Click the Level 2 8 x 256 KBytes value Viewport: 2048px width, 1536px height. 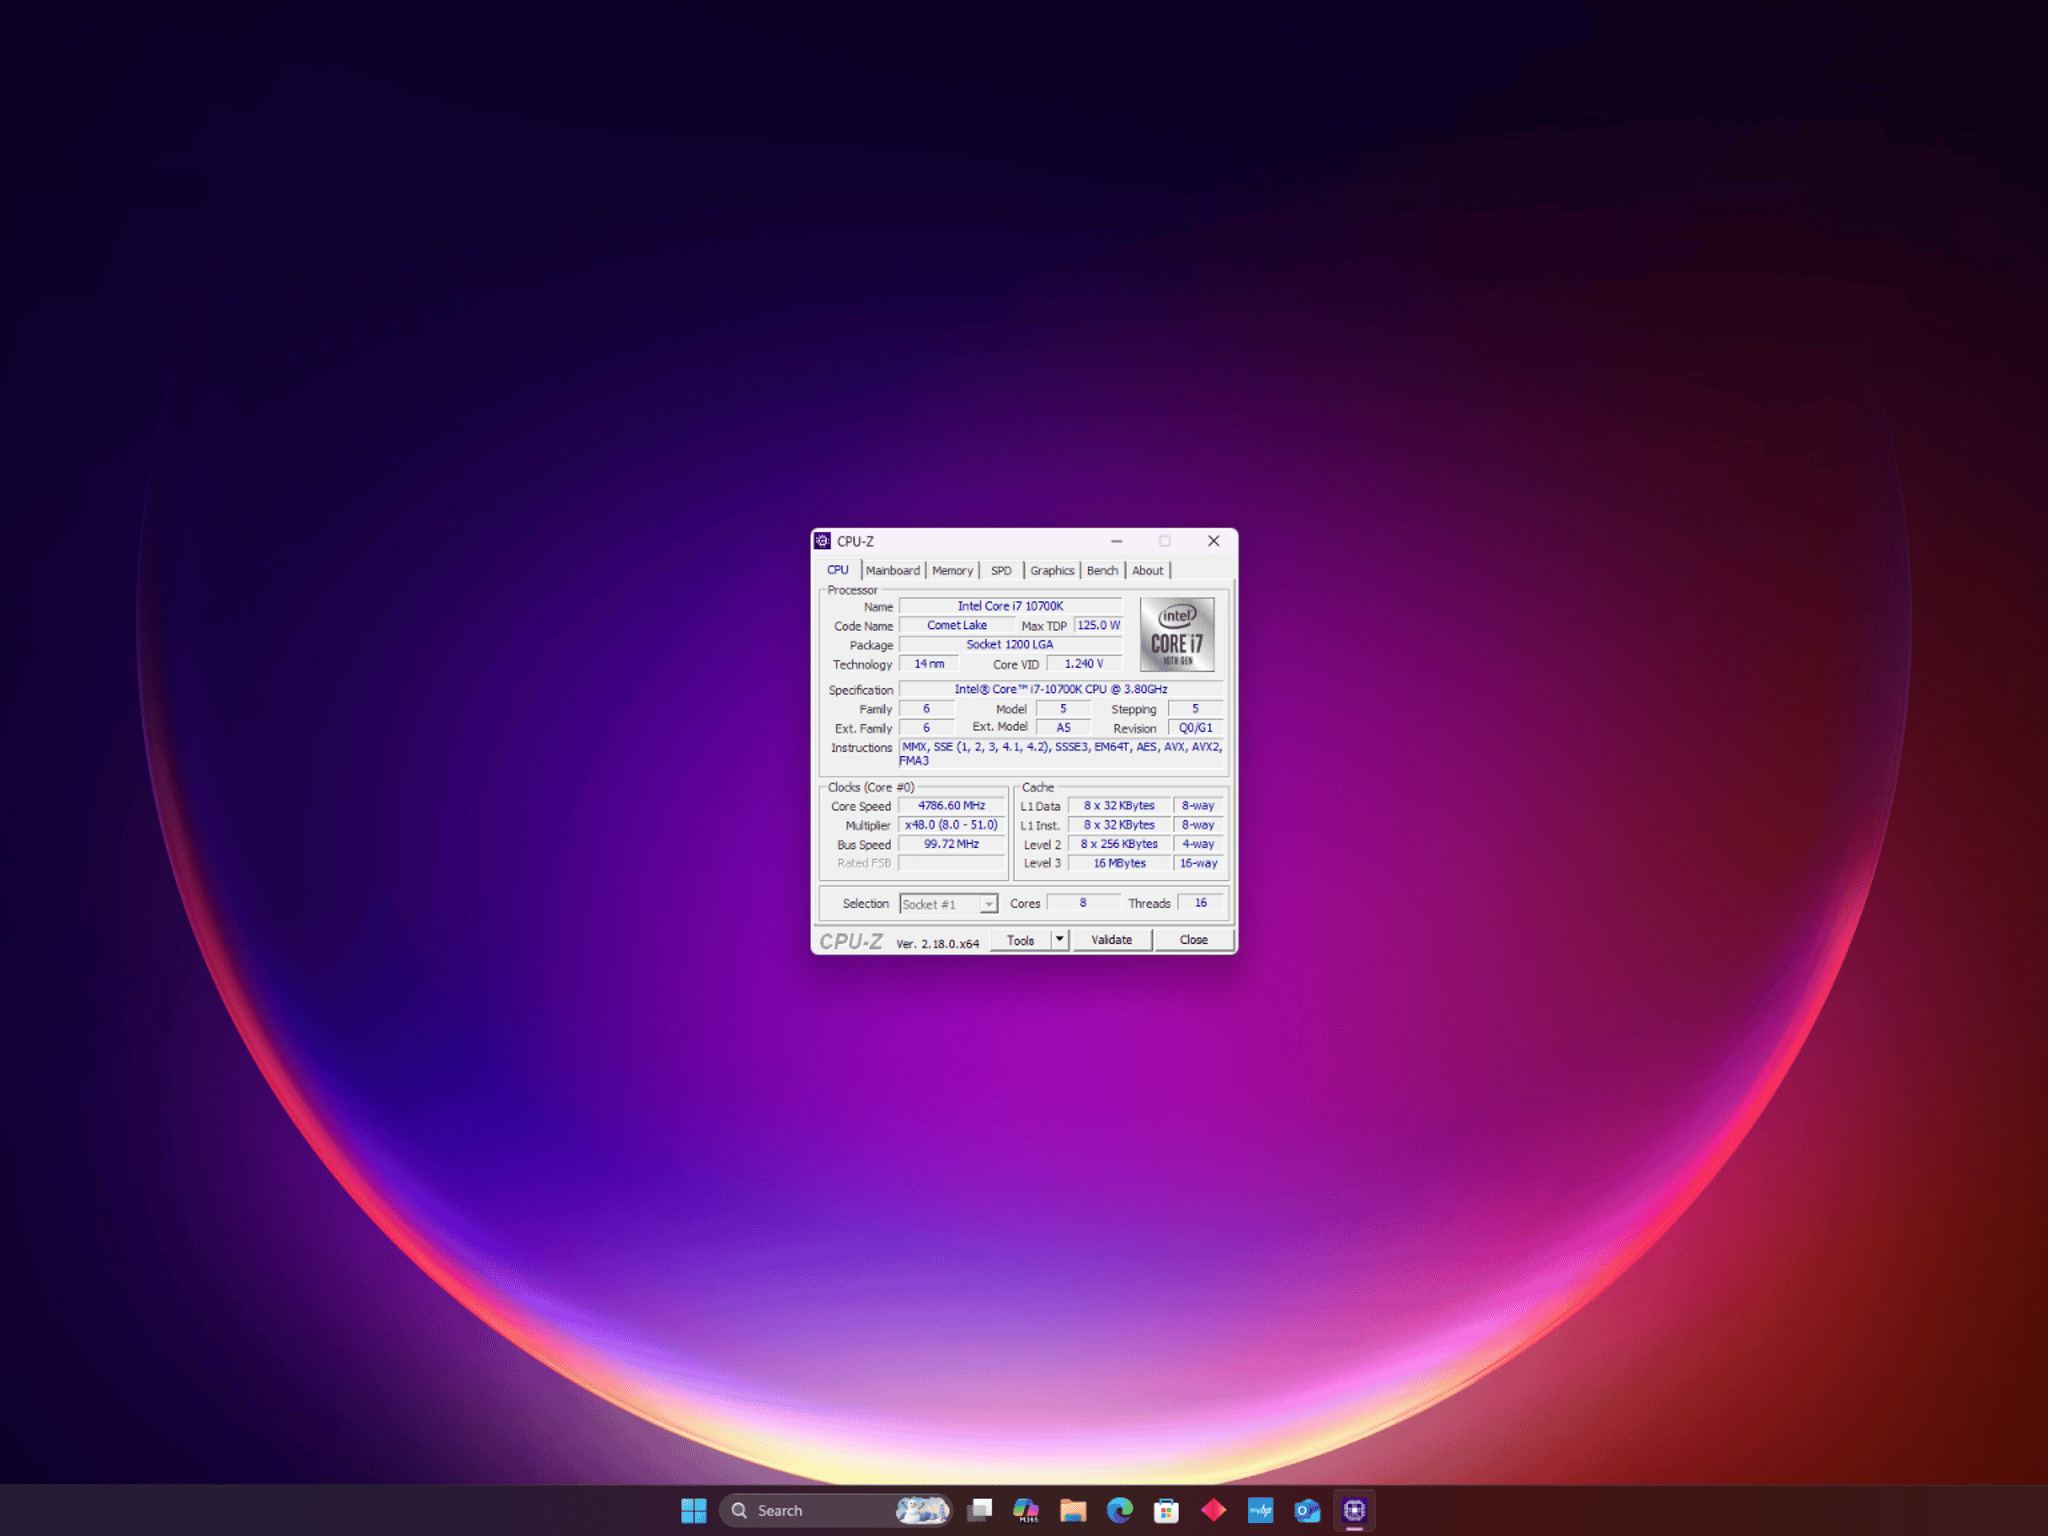(x=1119, y=844)
